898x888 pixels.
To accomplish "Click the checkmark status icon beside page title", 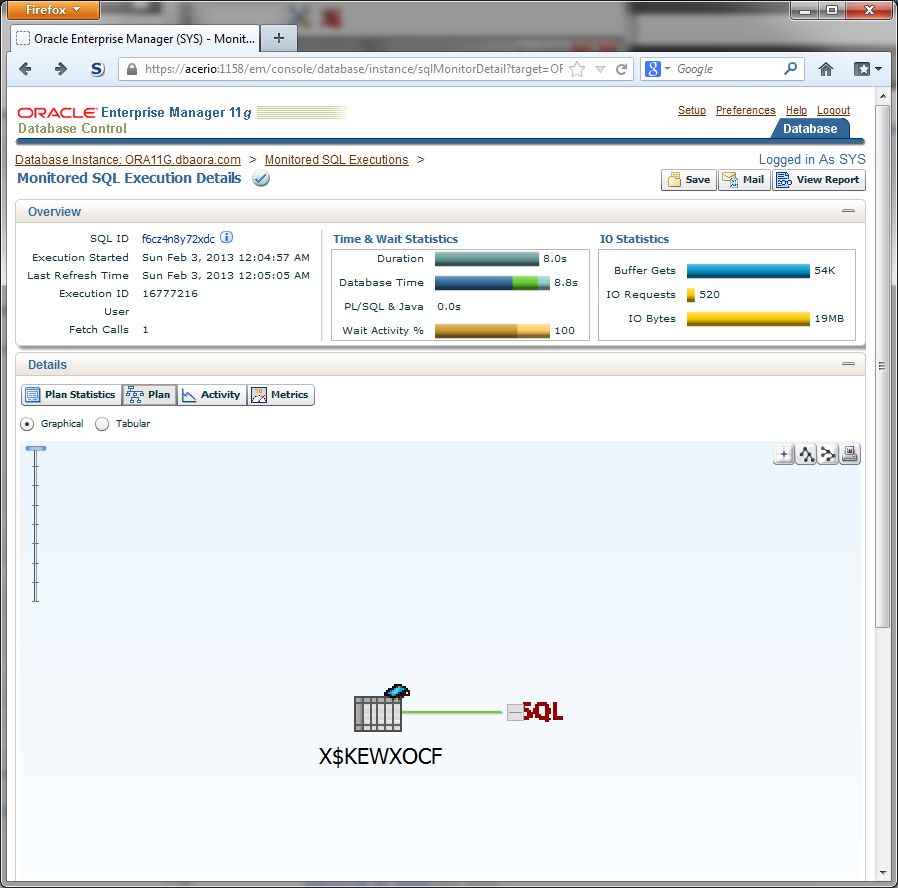I will click(x=261, y=179).
